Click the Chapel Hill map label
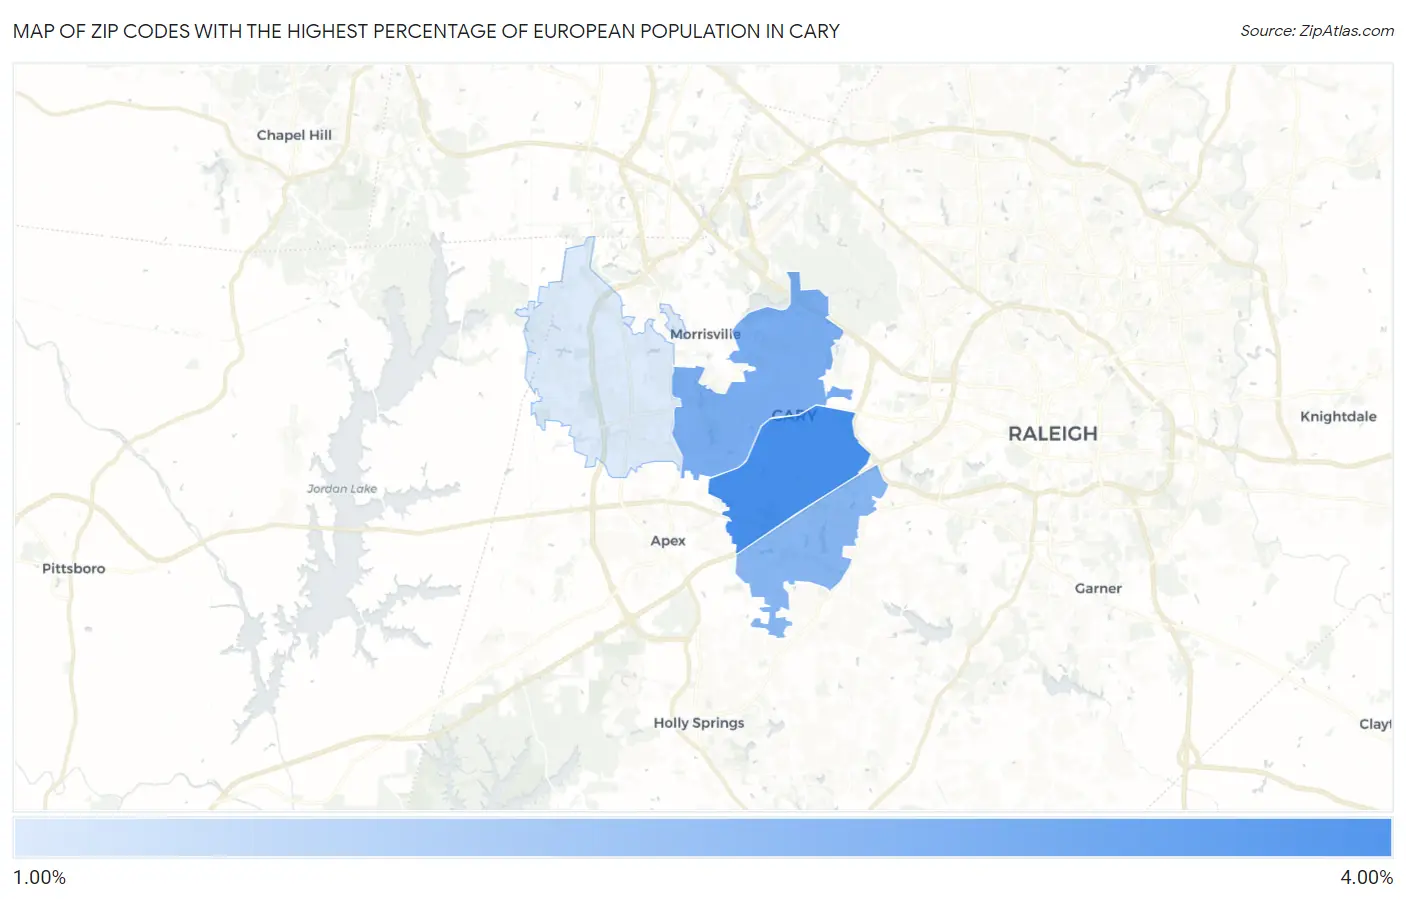 (294, 135)
